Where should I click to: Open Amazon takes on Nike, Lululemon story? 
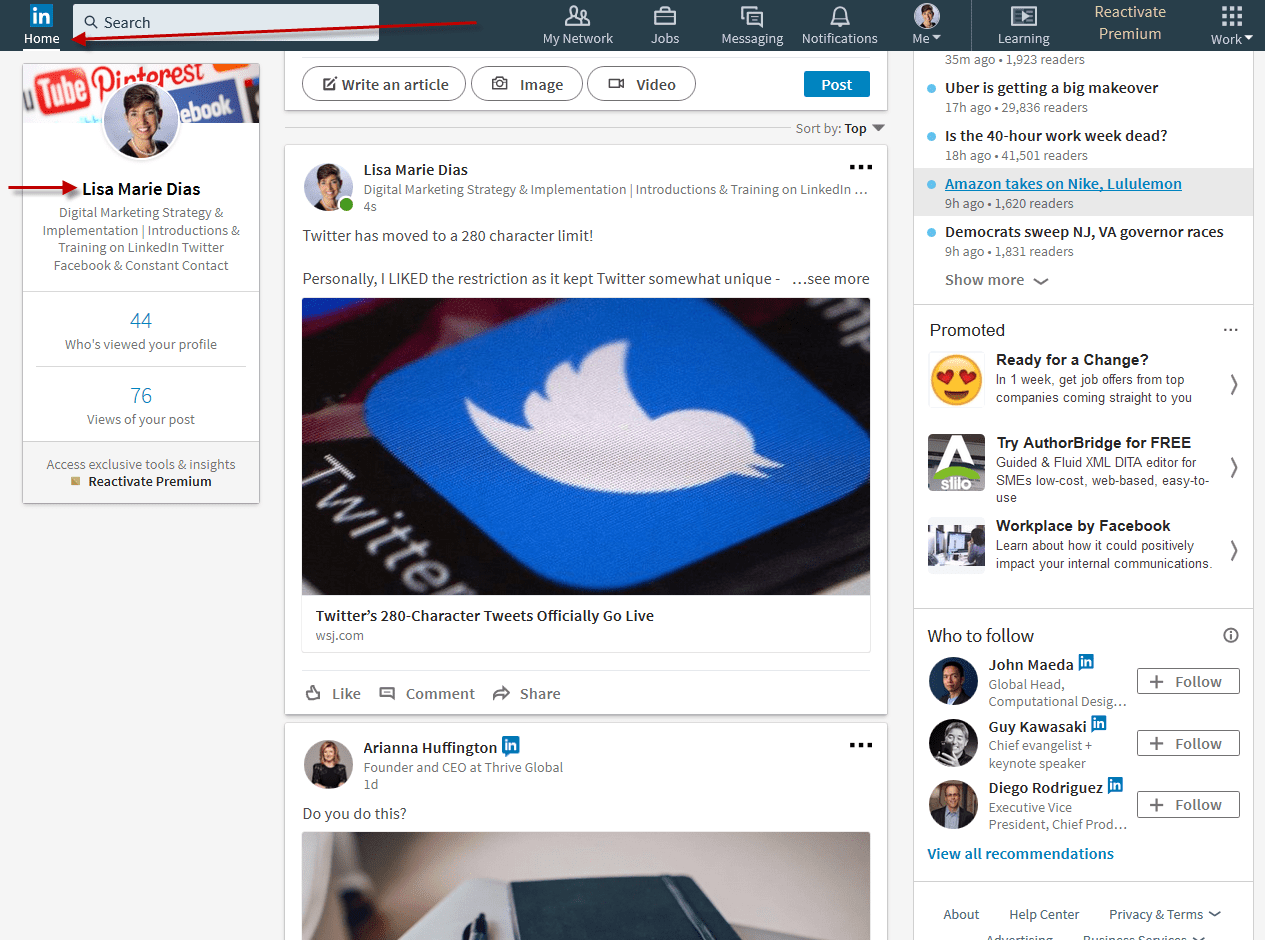pyautogui.click(x=1063, y=184)
